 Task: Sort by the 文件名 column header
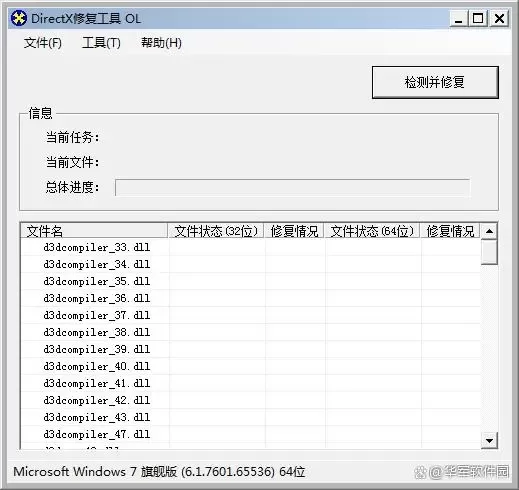[x=94, y=231]
